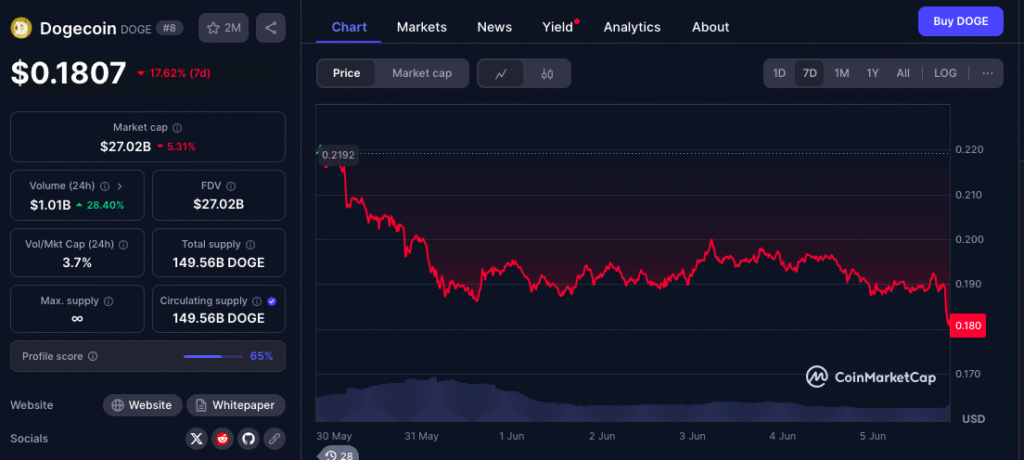Click the verified circulating supply badge
Image resolution: width=1024 pixels, height=460 pixels.
point(272,301)
